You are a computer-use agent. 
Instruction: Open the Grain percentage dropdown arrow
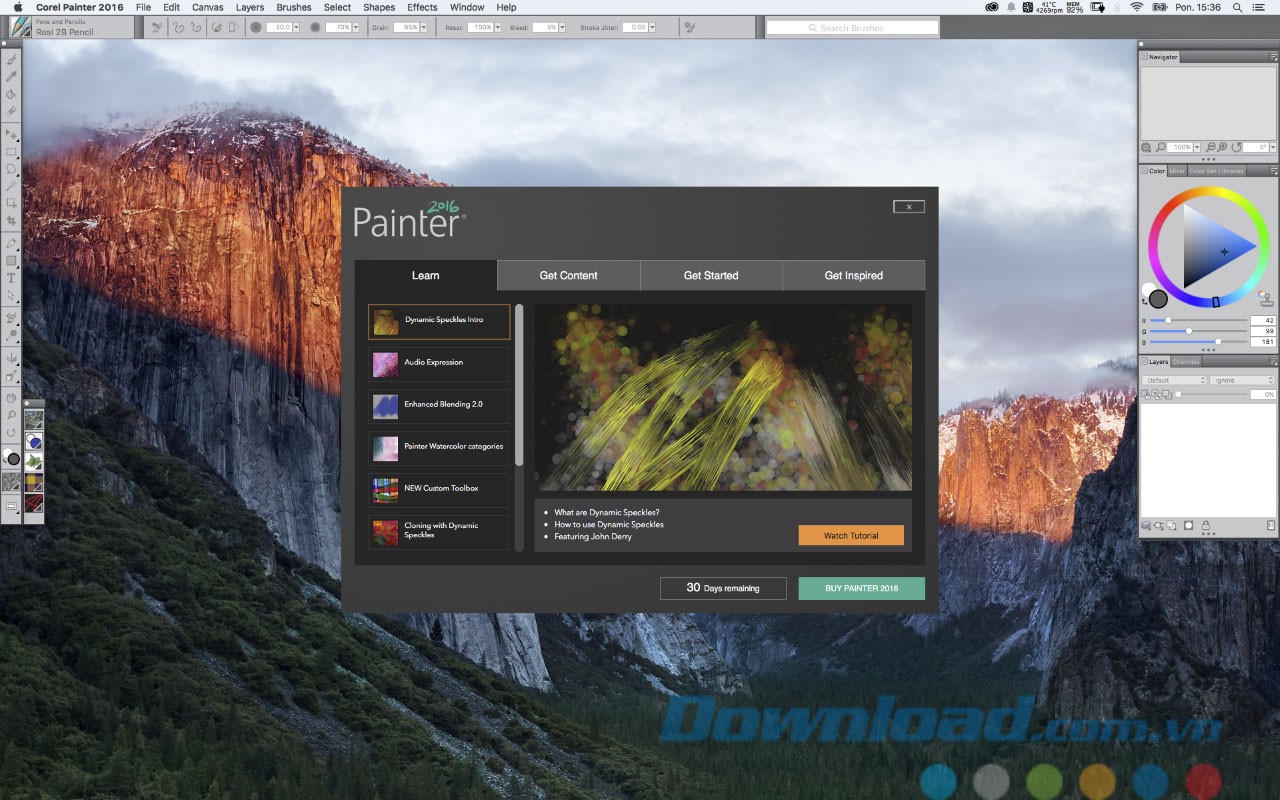pos(422,28)
